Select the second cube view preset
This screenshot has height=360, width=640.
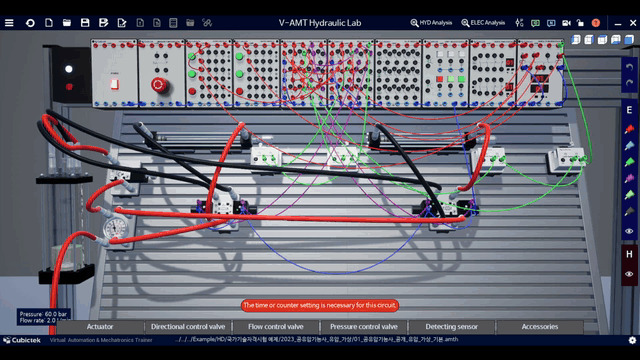click(589, 40)
